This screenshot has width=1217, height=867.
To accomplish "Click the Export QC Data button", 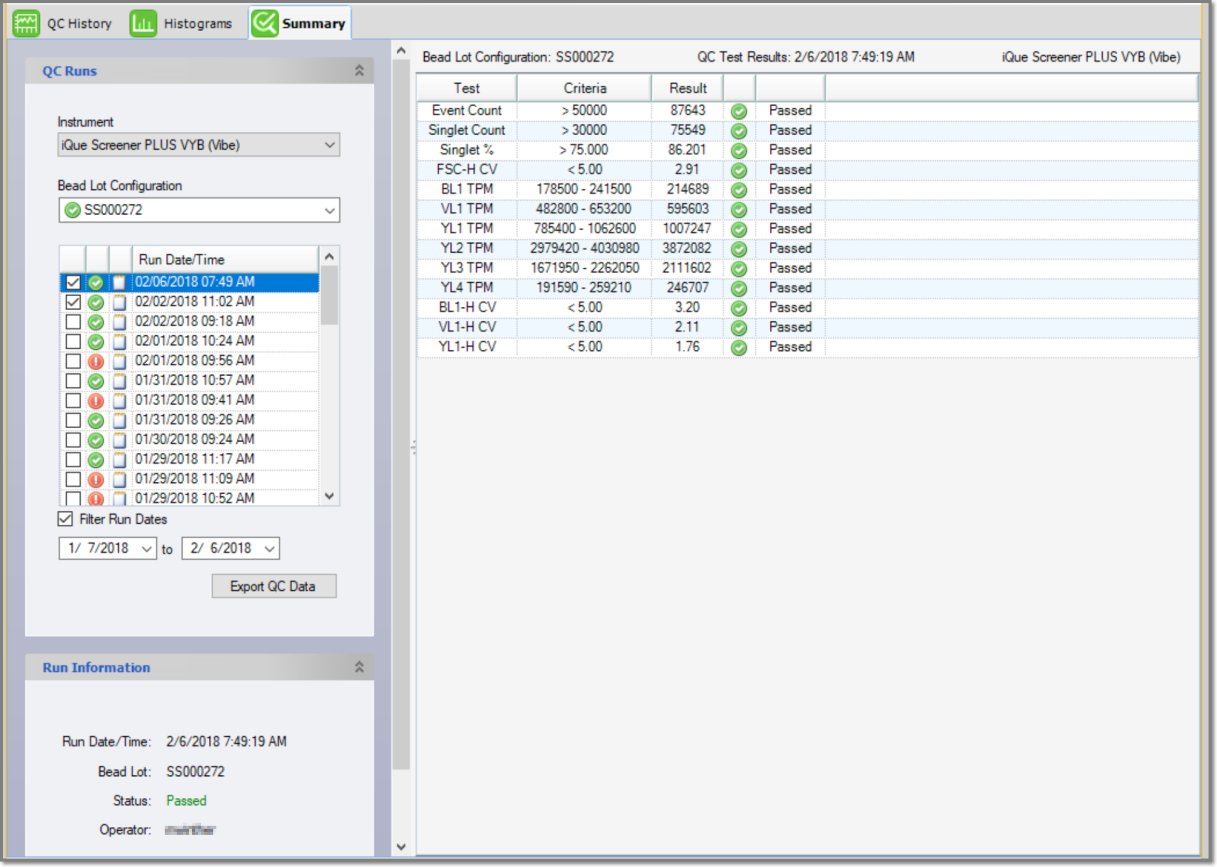I will point(274,586).
